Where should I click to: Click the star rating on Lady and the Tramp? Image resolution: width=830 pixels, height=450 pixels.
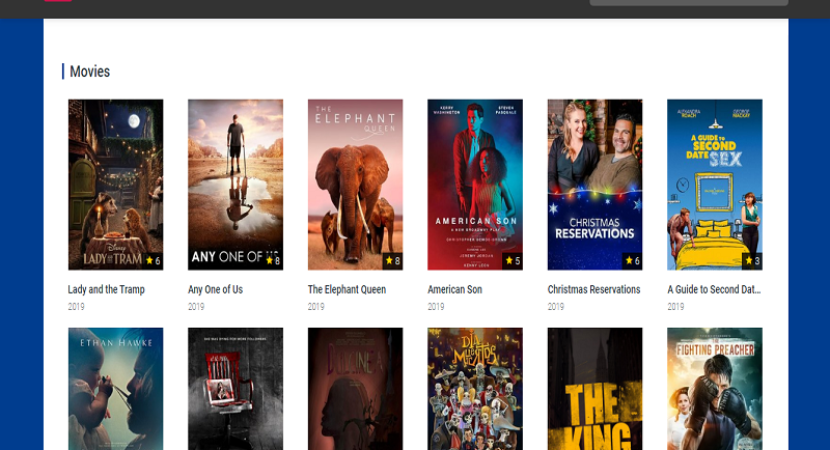click(x=153, y=260)
